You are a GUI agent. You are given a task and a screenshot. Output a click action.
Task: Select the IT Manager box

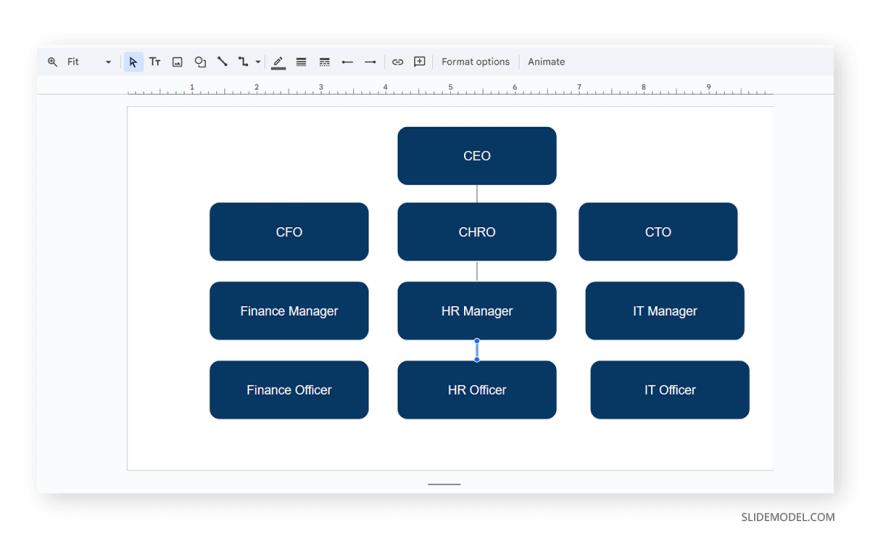coord(665,311)
